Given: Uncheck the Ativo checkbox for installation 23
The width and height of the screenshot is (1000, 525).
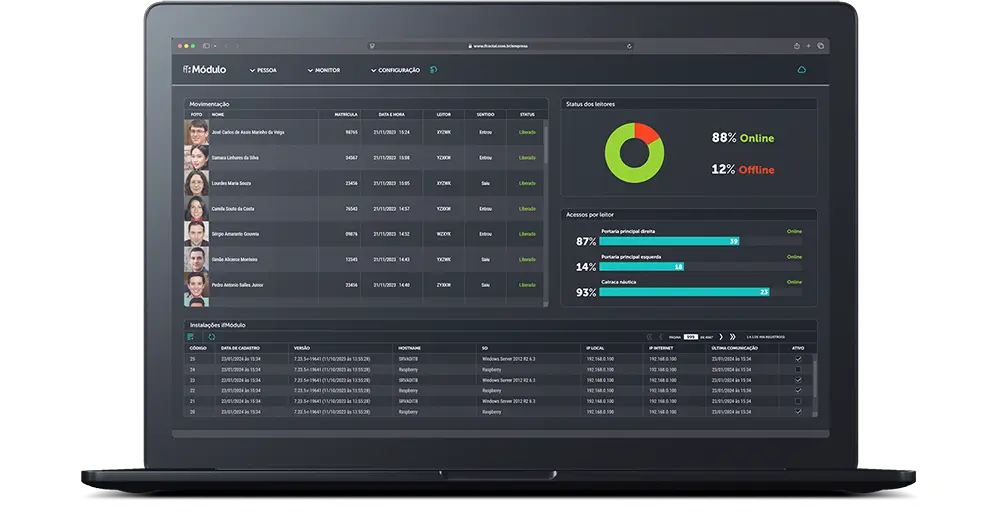Looking at the screenshot, I should (x=797, y=380).
